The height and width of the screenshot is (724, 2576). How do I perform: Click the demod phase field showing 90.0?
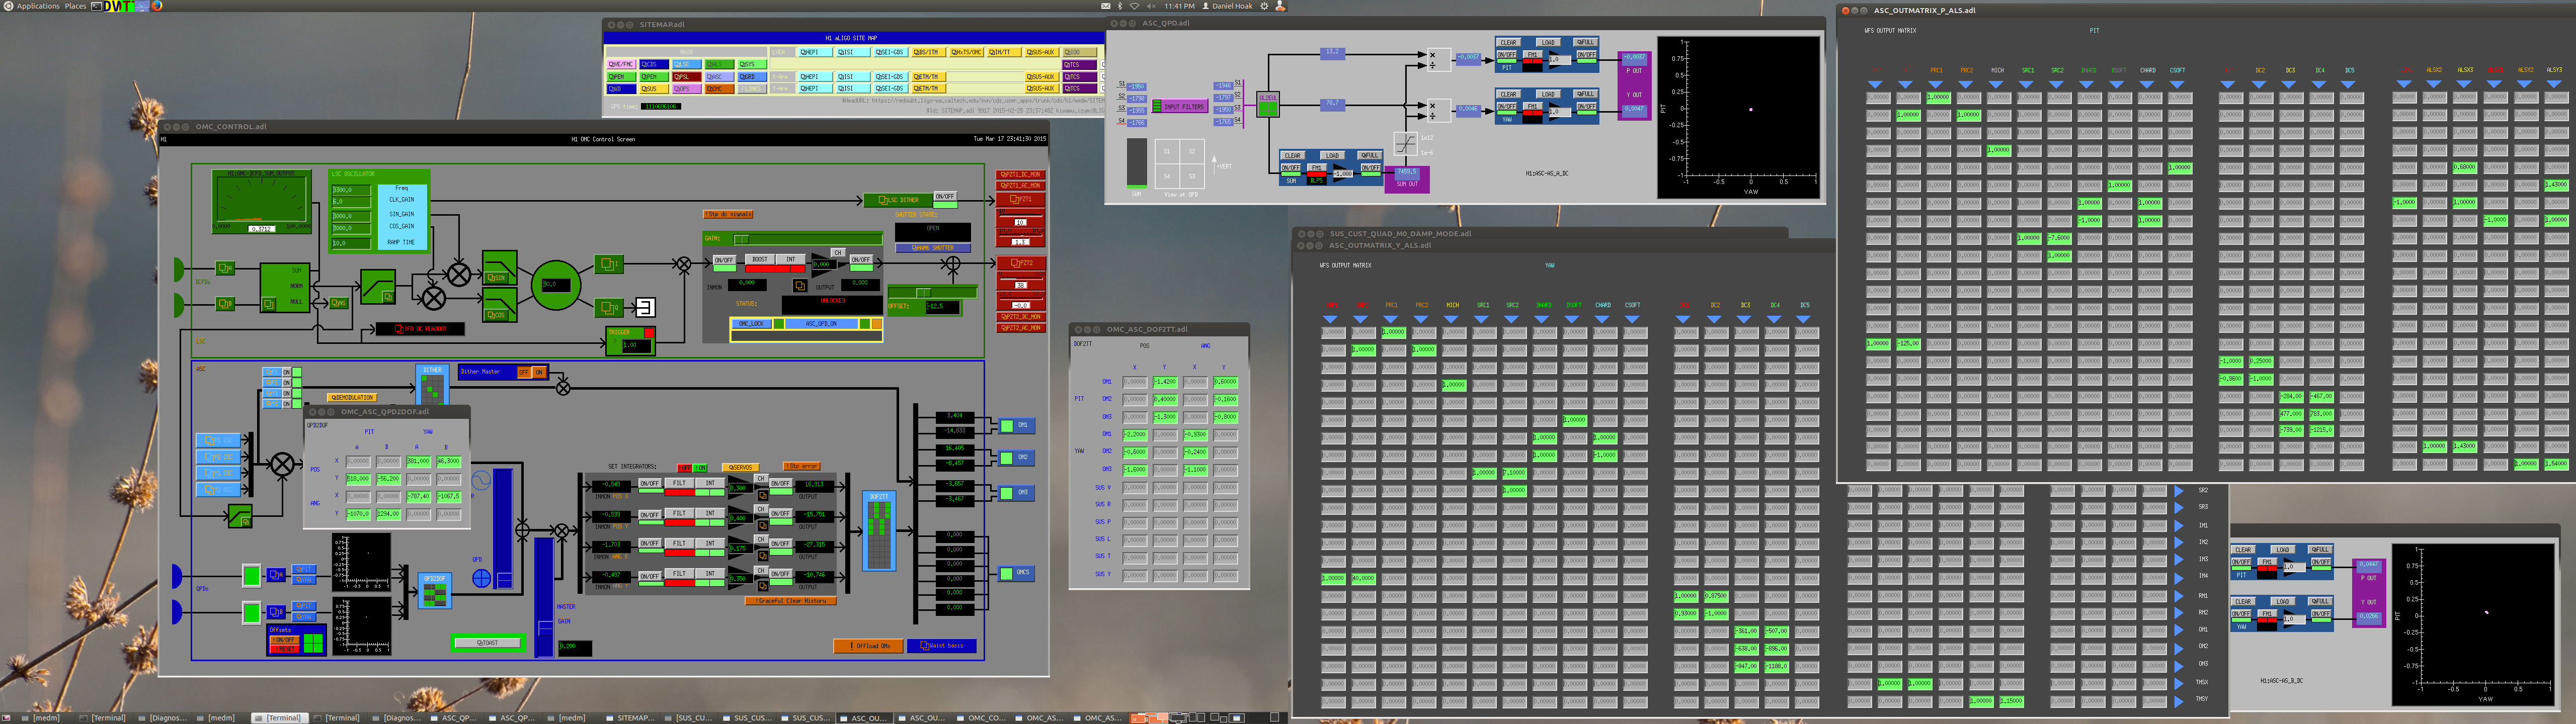[556, 285]
